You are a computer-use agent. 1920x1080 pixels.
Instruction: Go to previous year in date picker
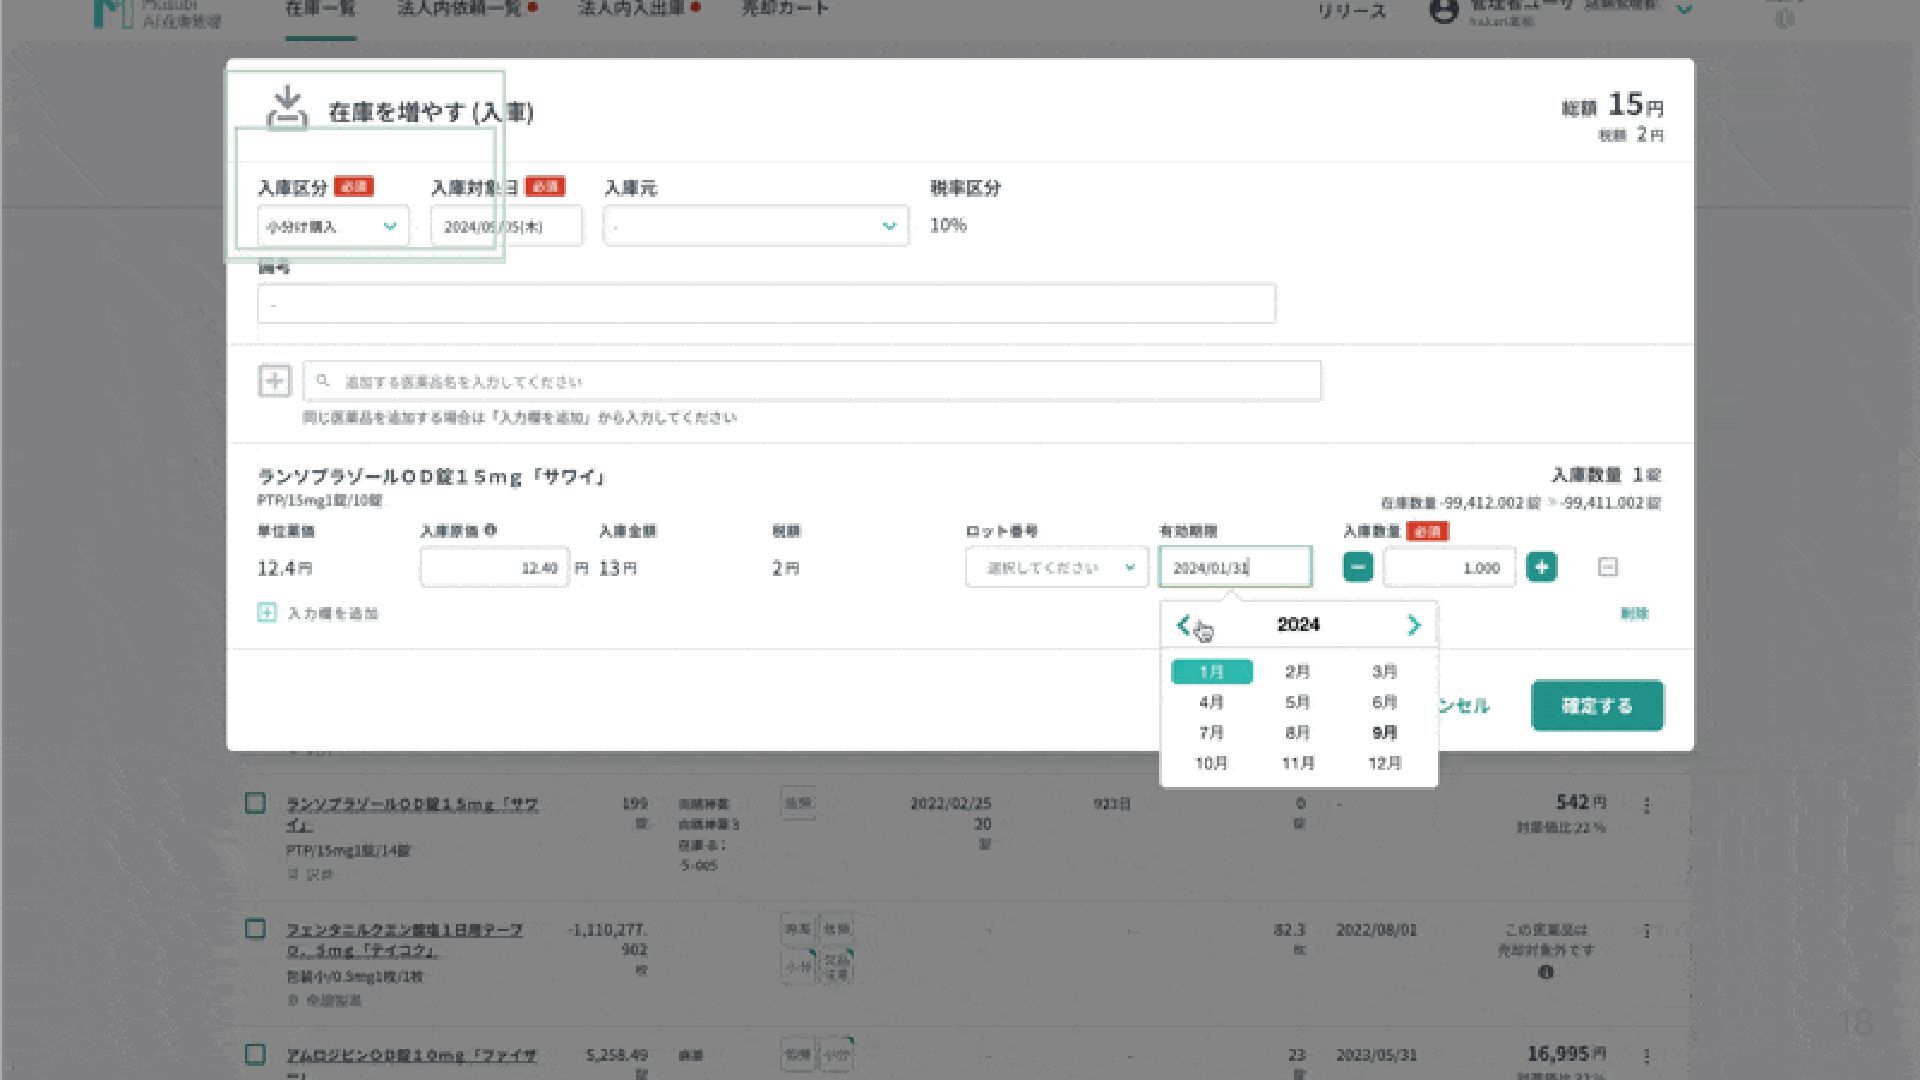tap(1185, 625)
